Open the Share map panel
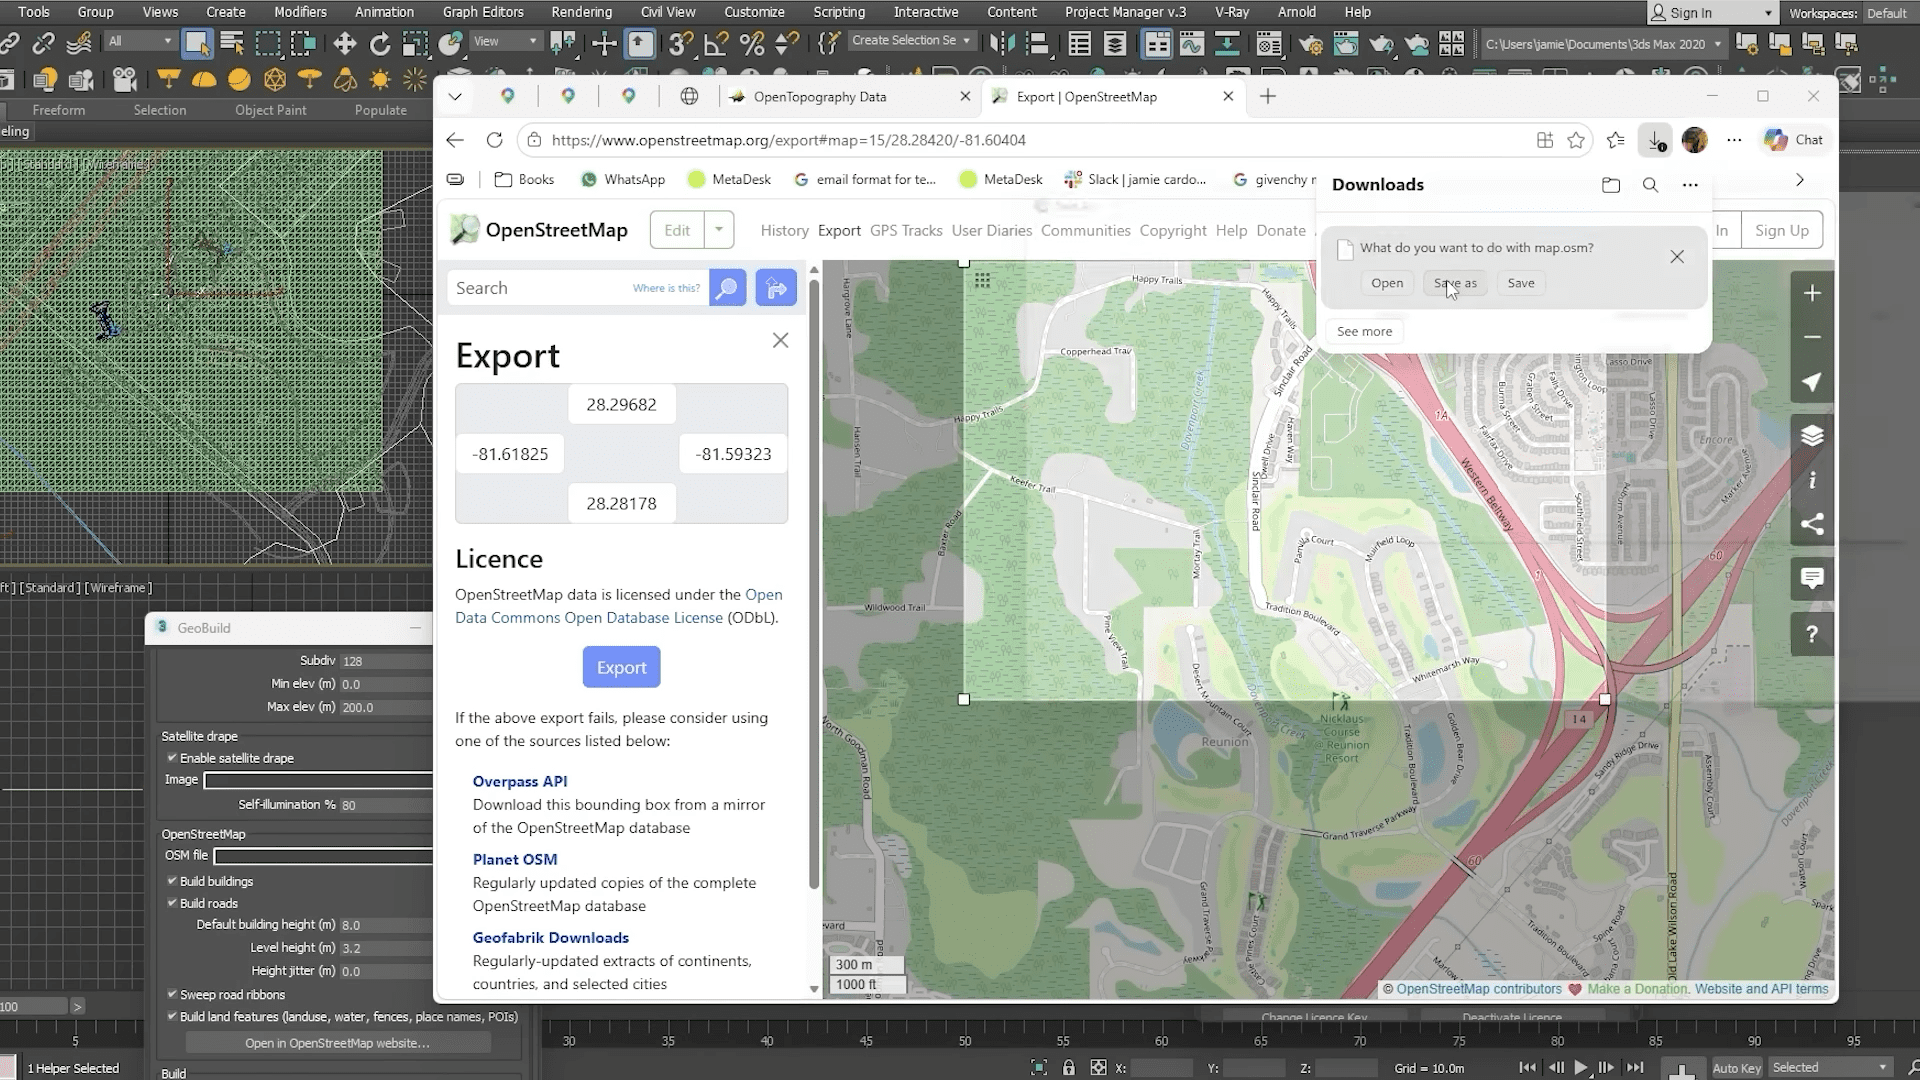Image resolution: width=1920 pixels, height=1080 pixels. tap(1812, 524)
